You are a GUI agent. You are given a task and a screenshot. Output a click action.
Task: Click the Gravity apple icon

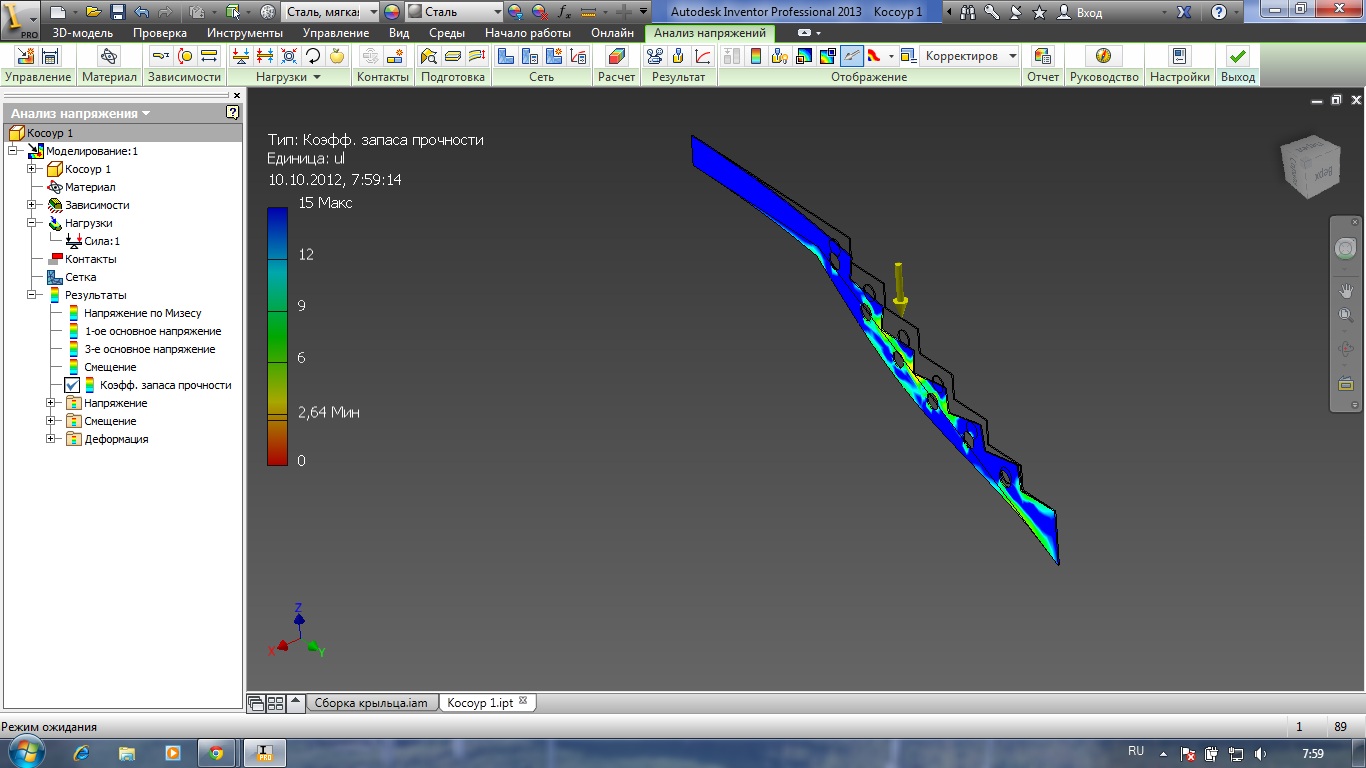[337, 56]
